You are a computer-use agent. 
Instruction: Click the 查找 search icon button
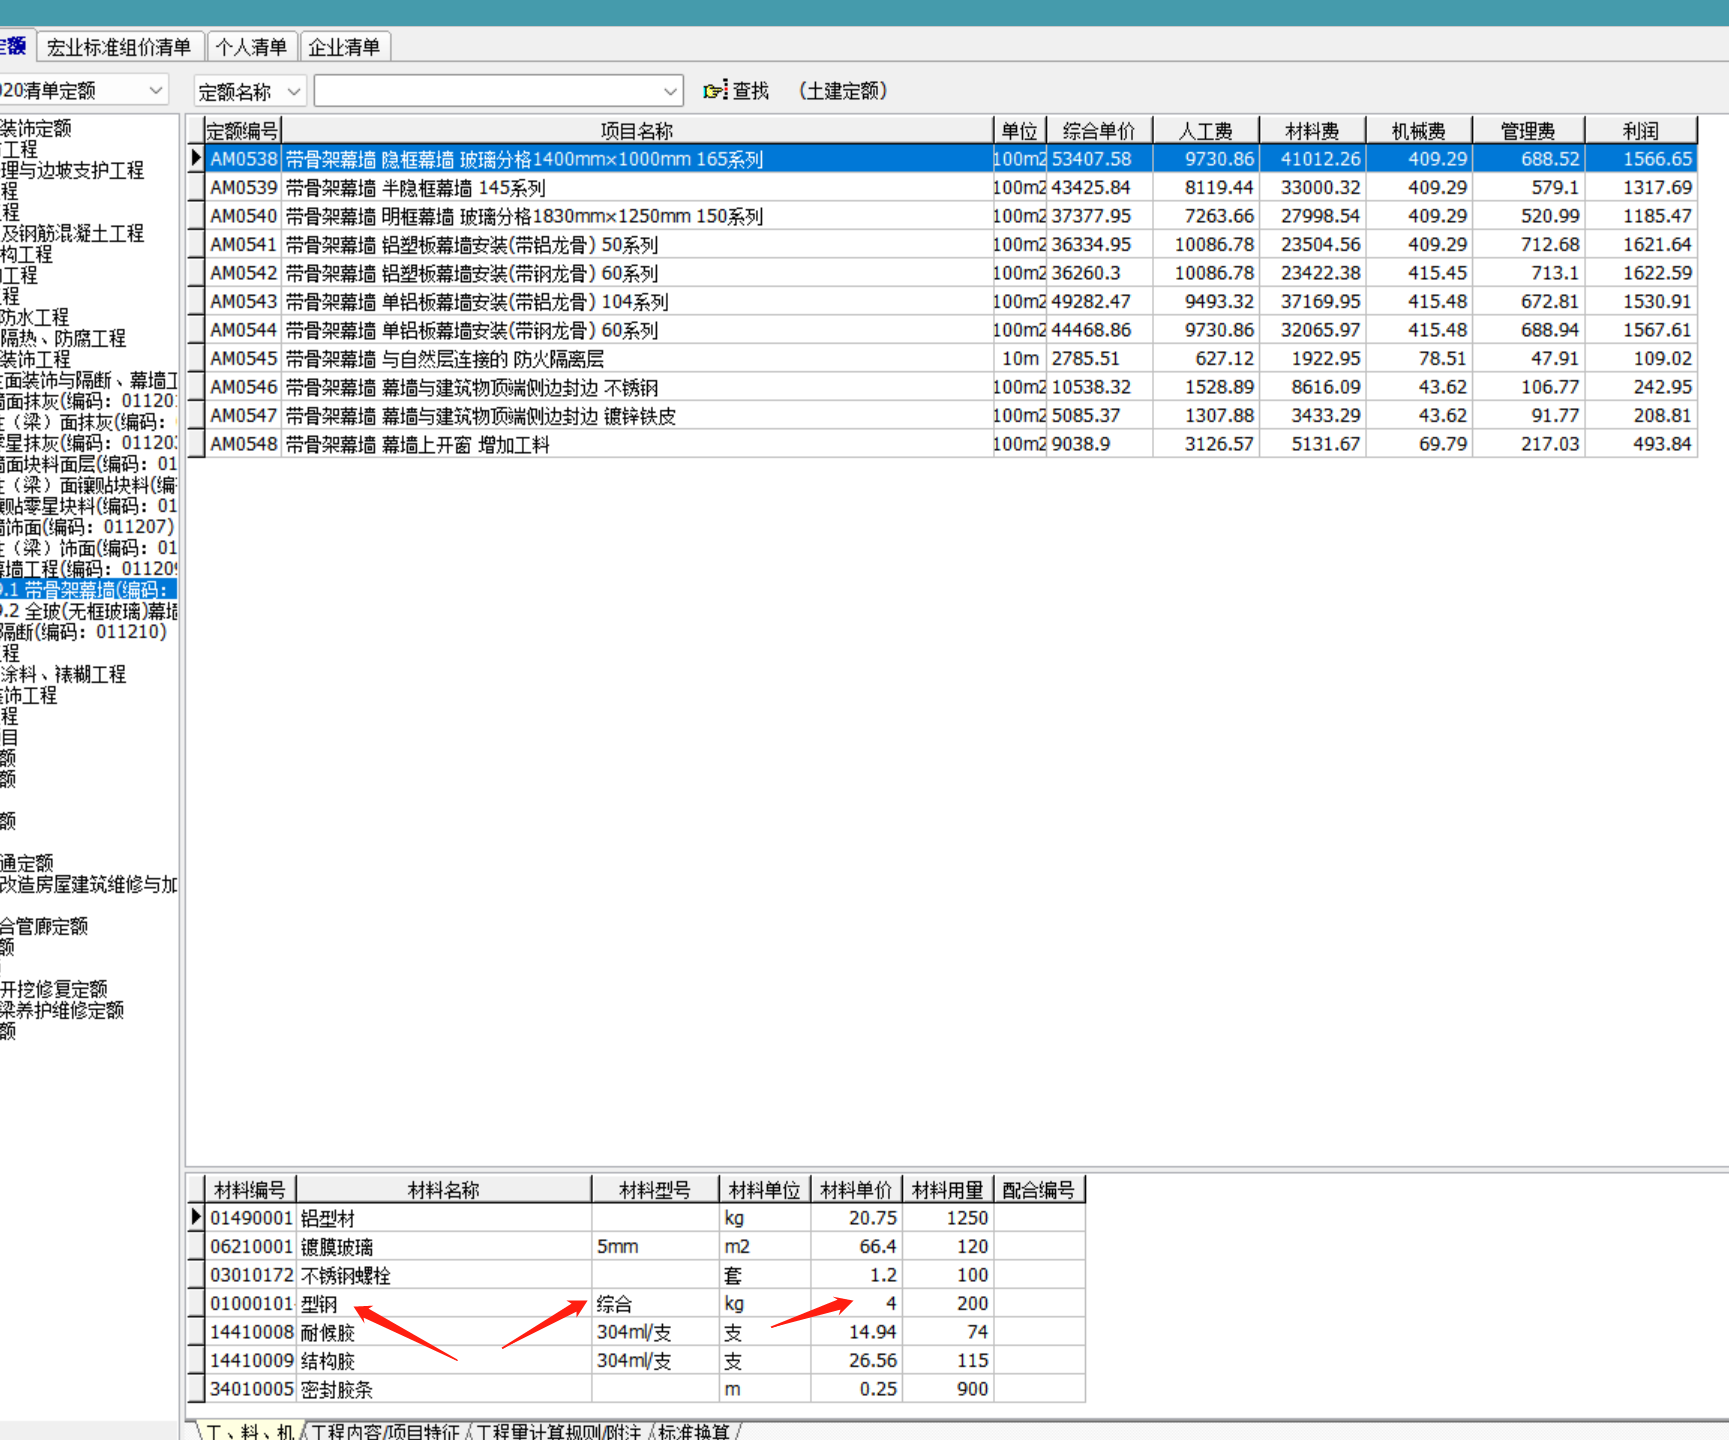tap(736, 91)
